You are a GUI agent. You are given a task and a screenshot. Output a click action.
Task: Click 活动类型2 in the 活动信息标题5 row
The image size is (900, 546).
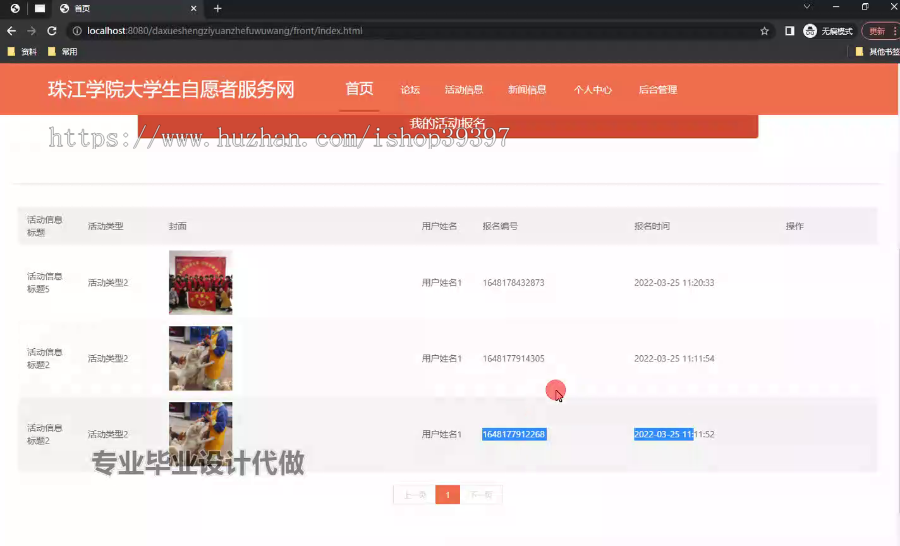click(x=108, y=282)
